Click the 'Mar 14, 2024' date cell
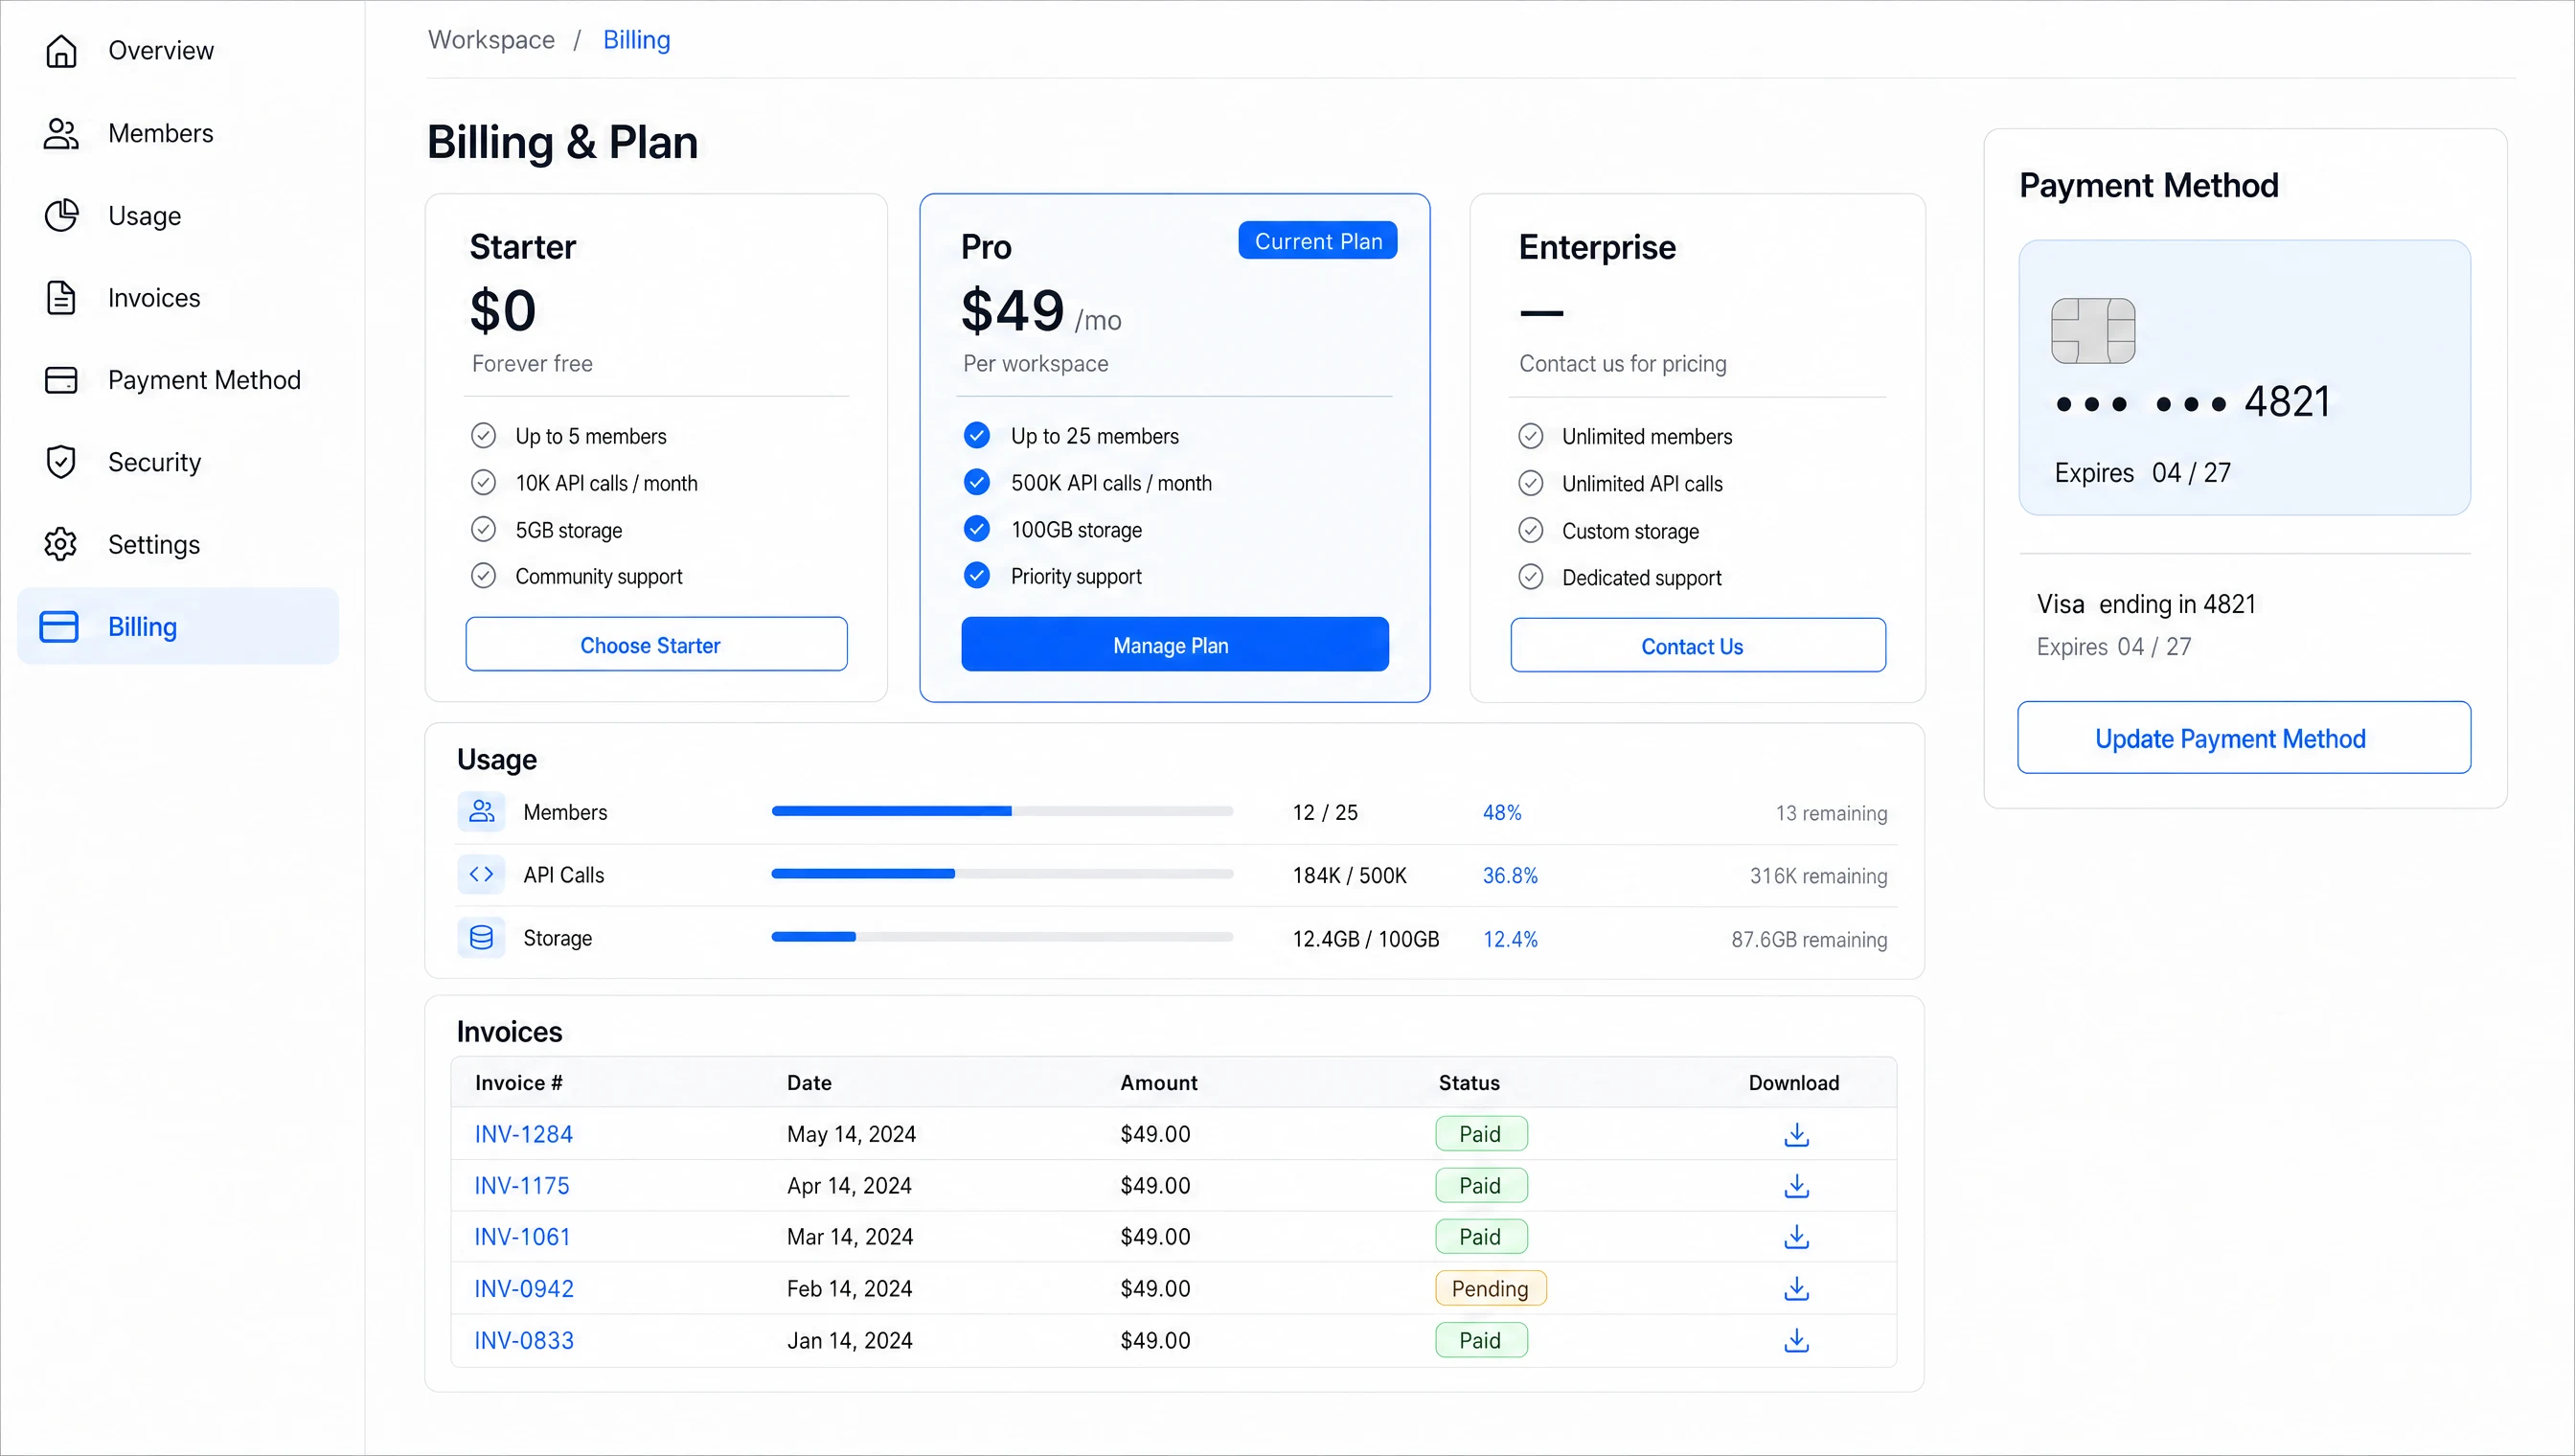The height and width of the screenshot is (1456, 2575). (849, 1237)
